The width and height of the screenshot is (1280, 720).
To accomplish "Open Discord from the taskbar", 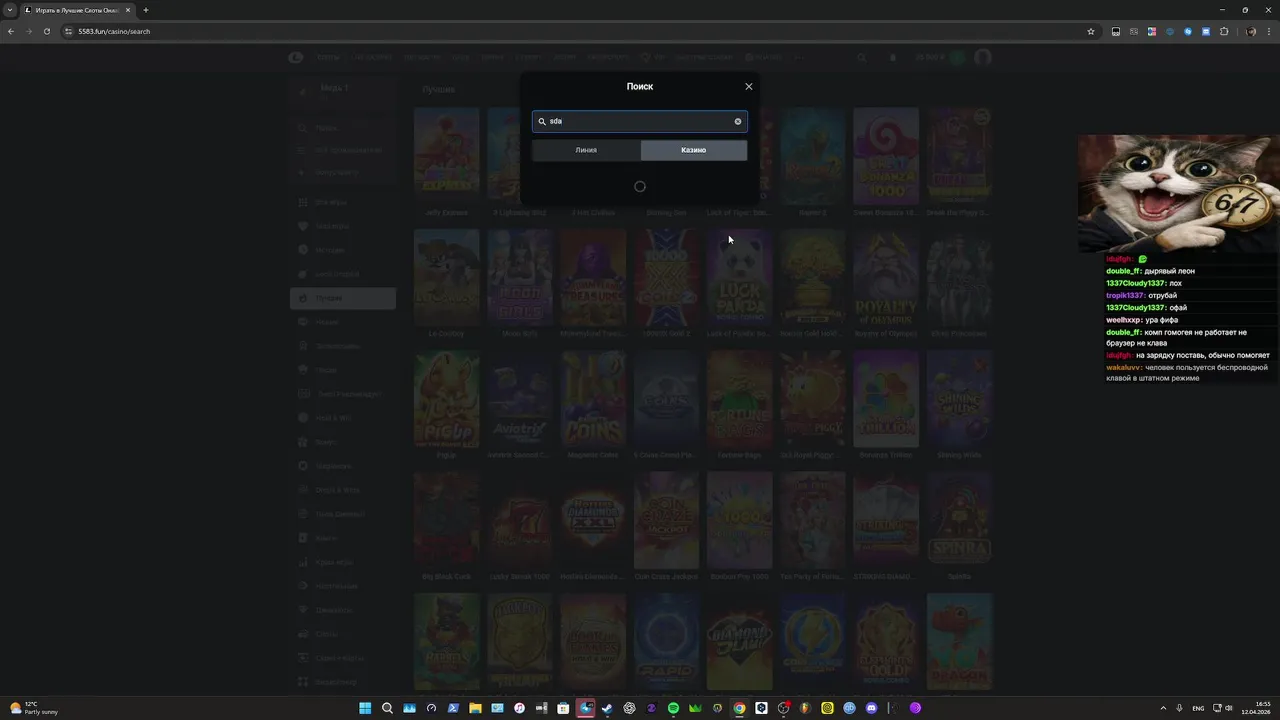I will pyautogui.click(x=871, y=708).
